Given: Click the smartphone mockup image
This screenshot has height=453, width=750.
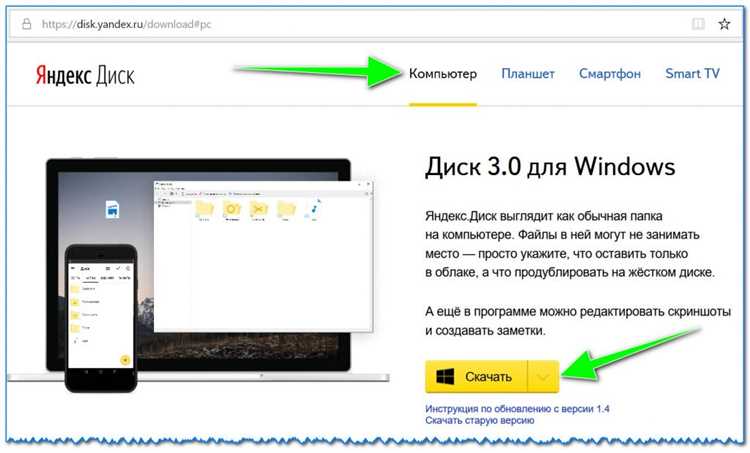Looking at the screenshot, I should click(98, 316).
